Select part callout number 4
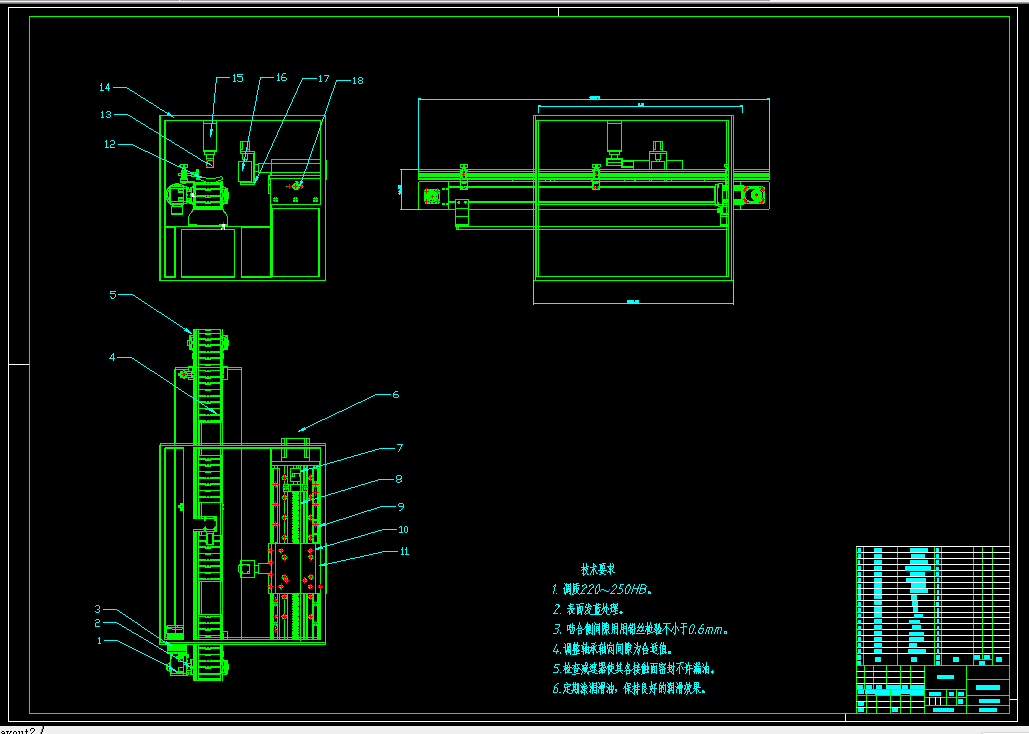This screenshot has width=1029, height=734. click(x=112, y=358)
